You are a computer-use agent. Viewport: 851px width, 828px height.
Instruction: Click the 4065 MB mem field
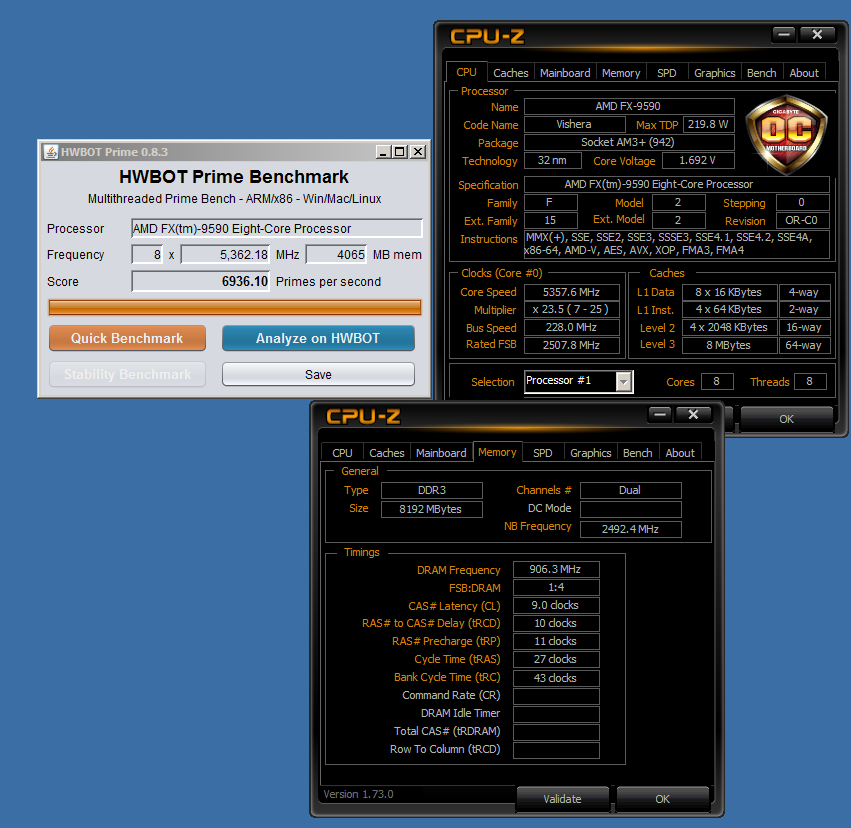336,254
